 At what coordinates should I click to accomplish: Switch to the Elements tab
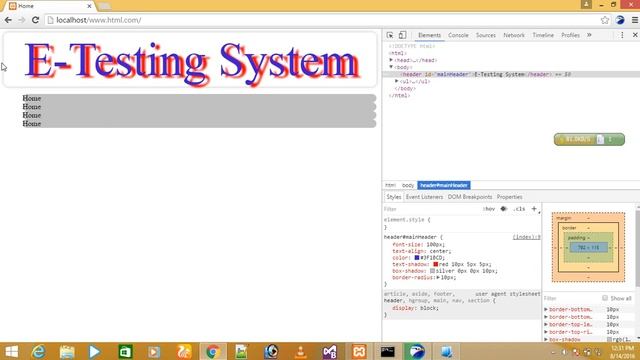coord(429,35)
